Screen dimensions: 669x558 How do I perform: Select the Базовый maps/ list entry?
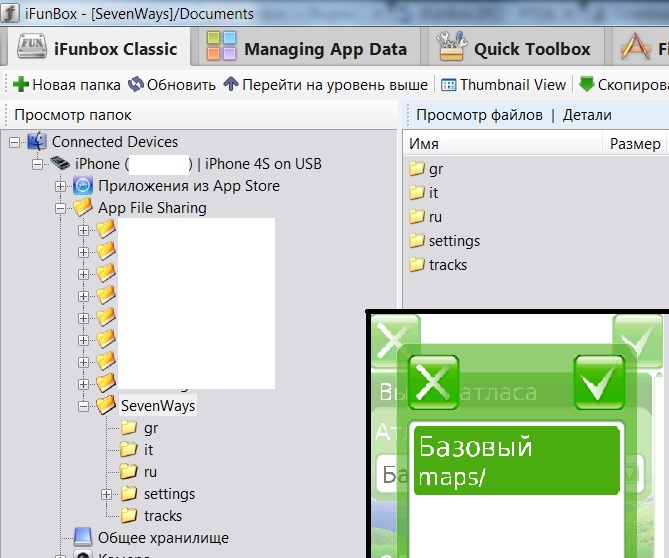516,461
